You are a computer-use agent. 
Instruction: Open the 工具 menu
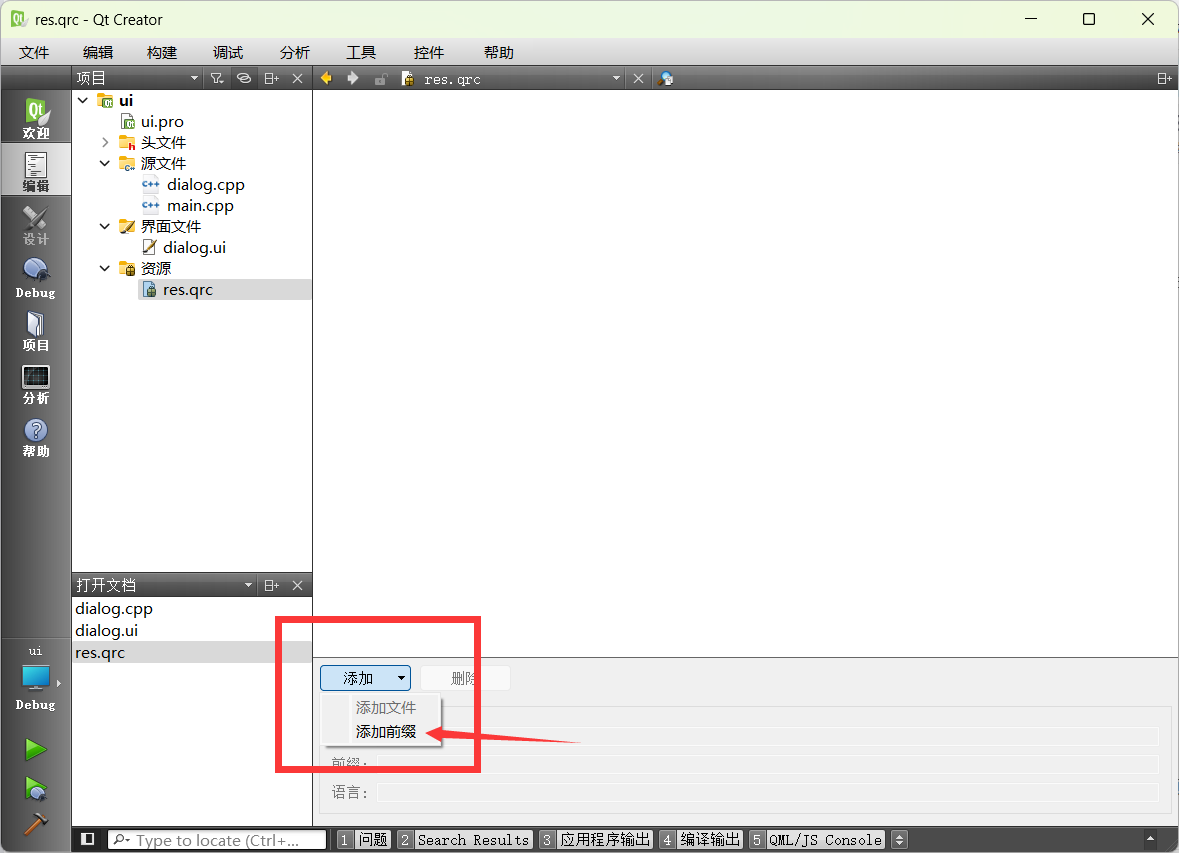point(361,53)
